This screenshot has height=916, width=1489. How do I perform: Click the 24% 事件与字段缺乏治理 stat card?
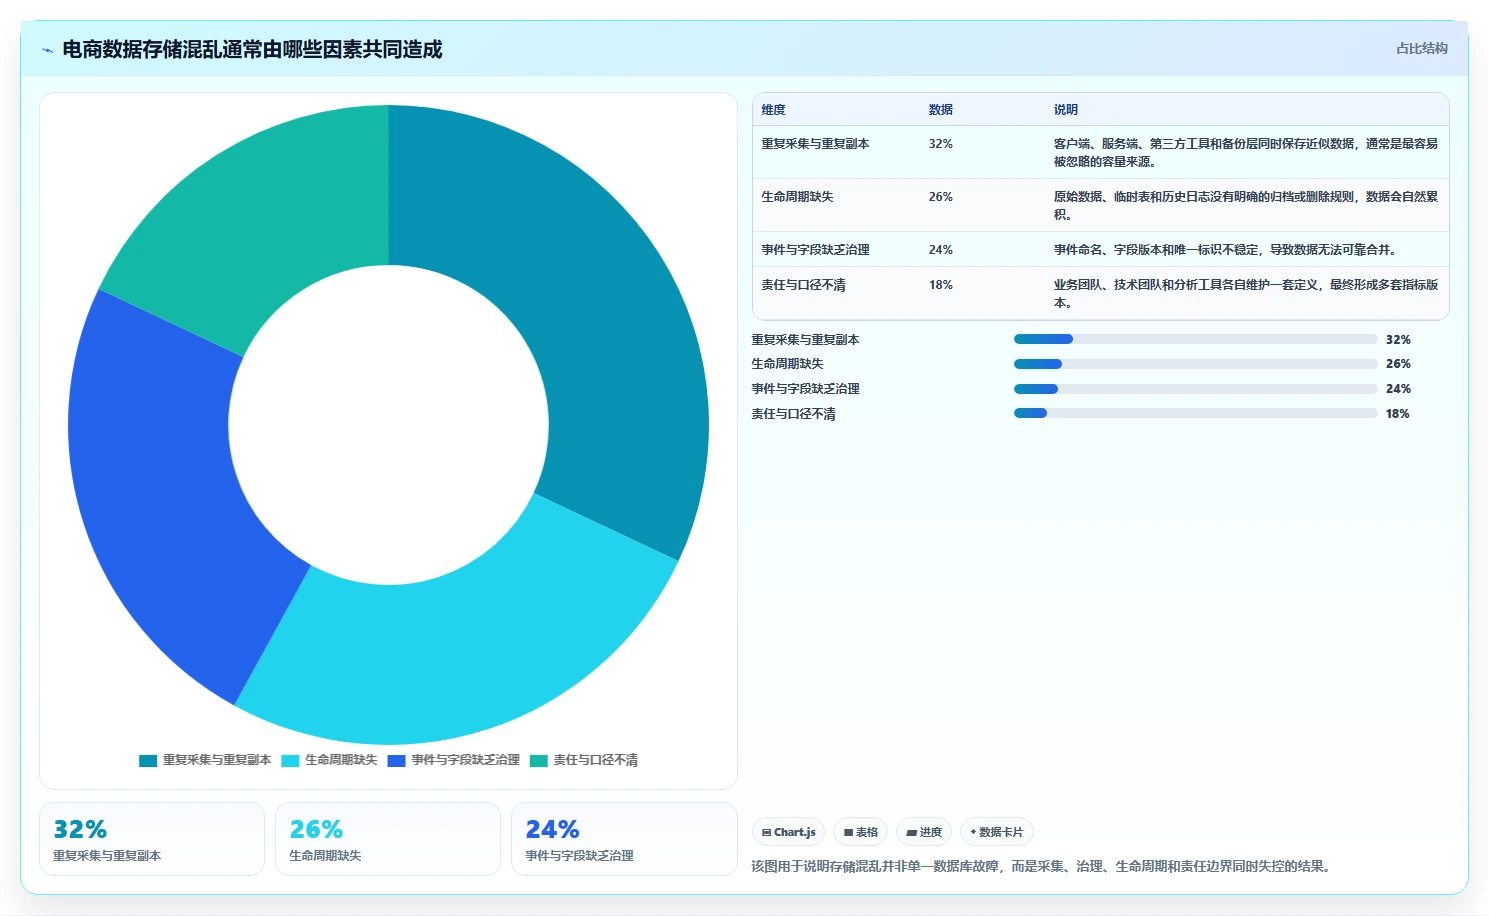point(624,839)
